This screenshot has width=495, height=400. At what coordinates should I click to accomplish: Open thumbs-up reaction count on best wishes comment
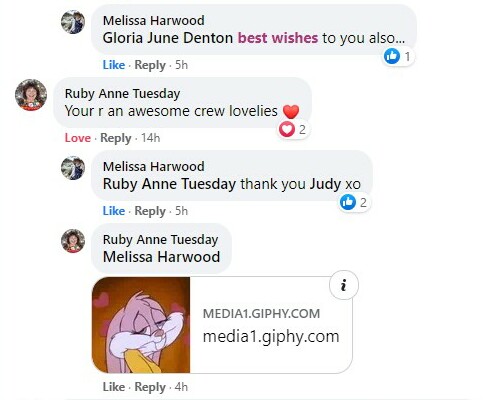(398, 56)
